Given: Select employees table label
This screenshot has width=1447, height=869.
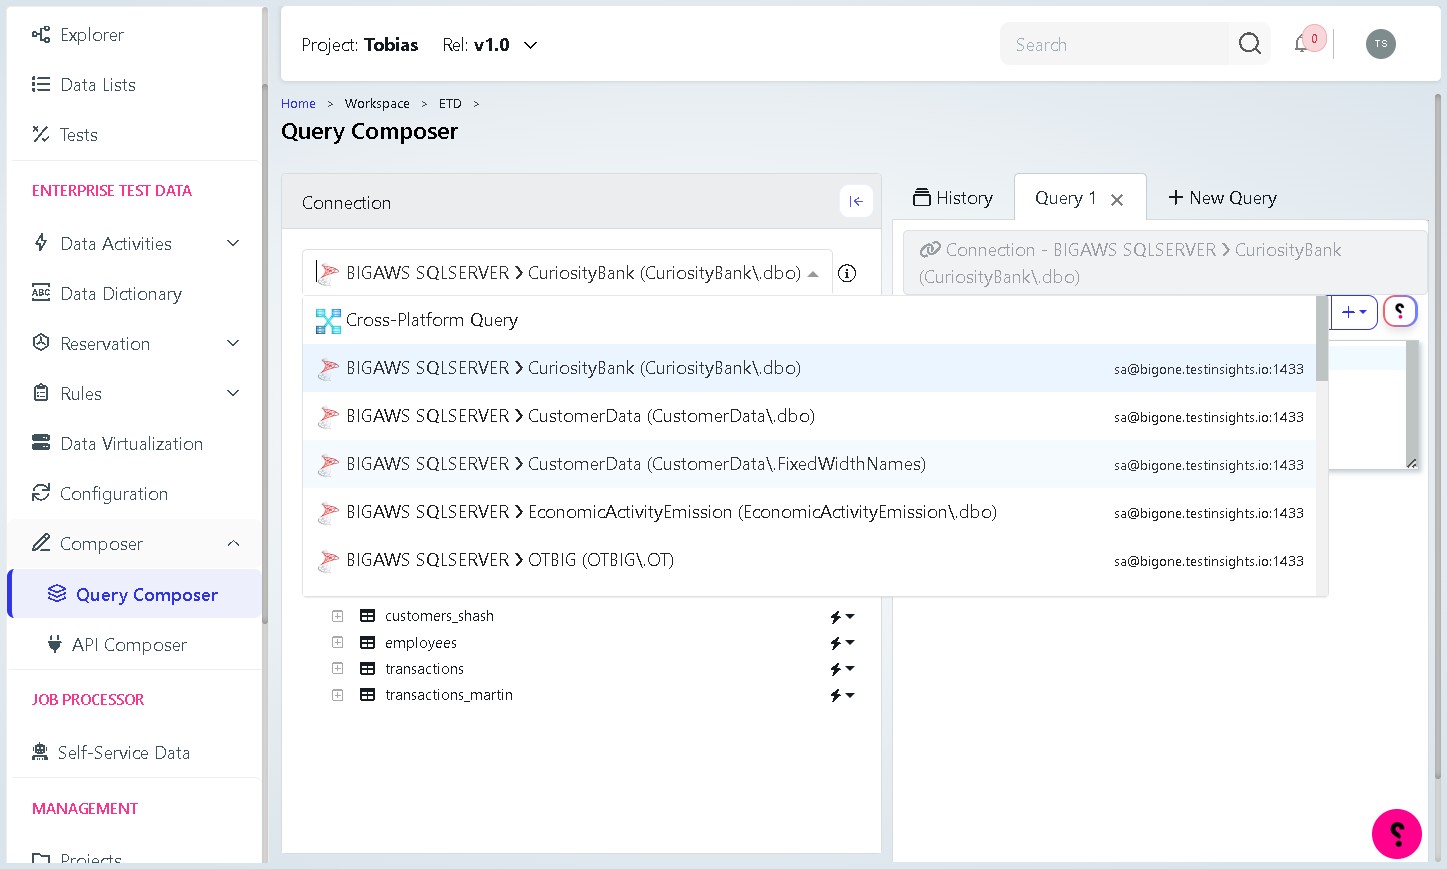Looking at the screenshot, I should [421, 643].
